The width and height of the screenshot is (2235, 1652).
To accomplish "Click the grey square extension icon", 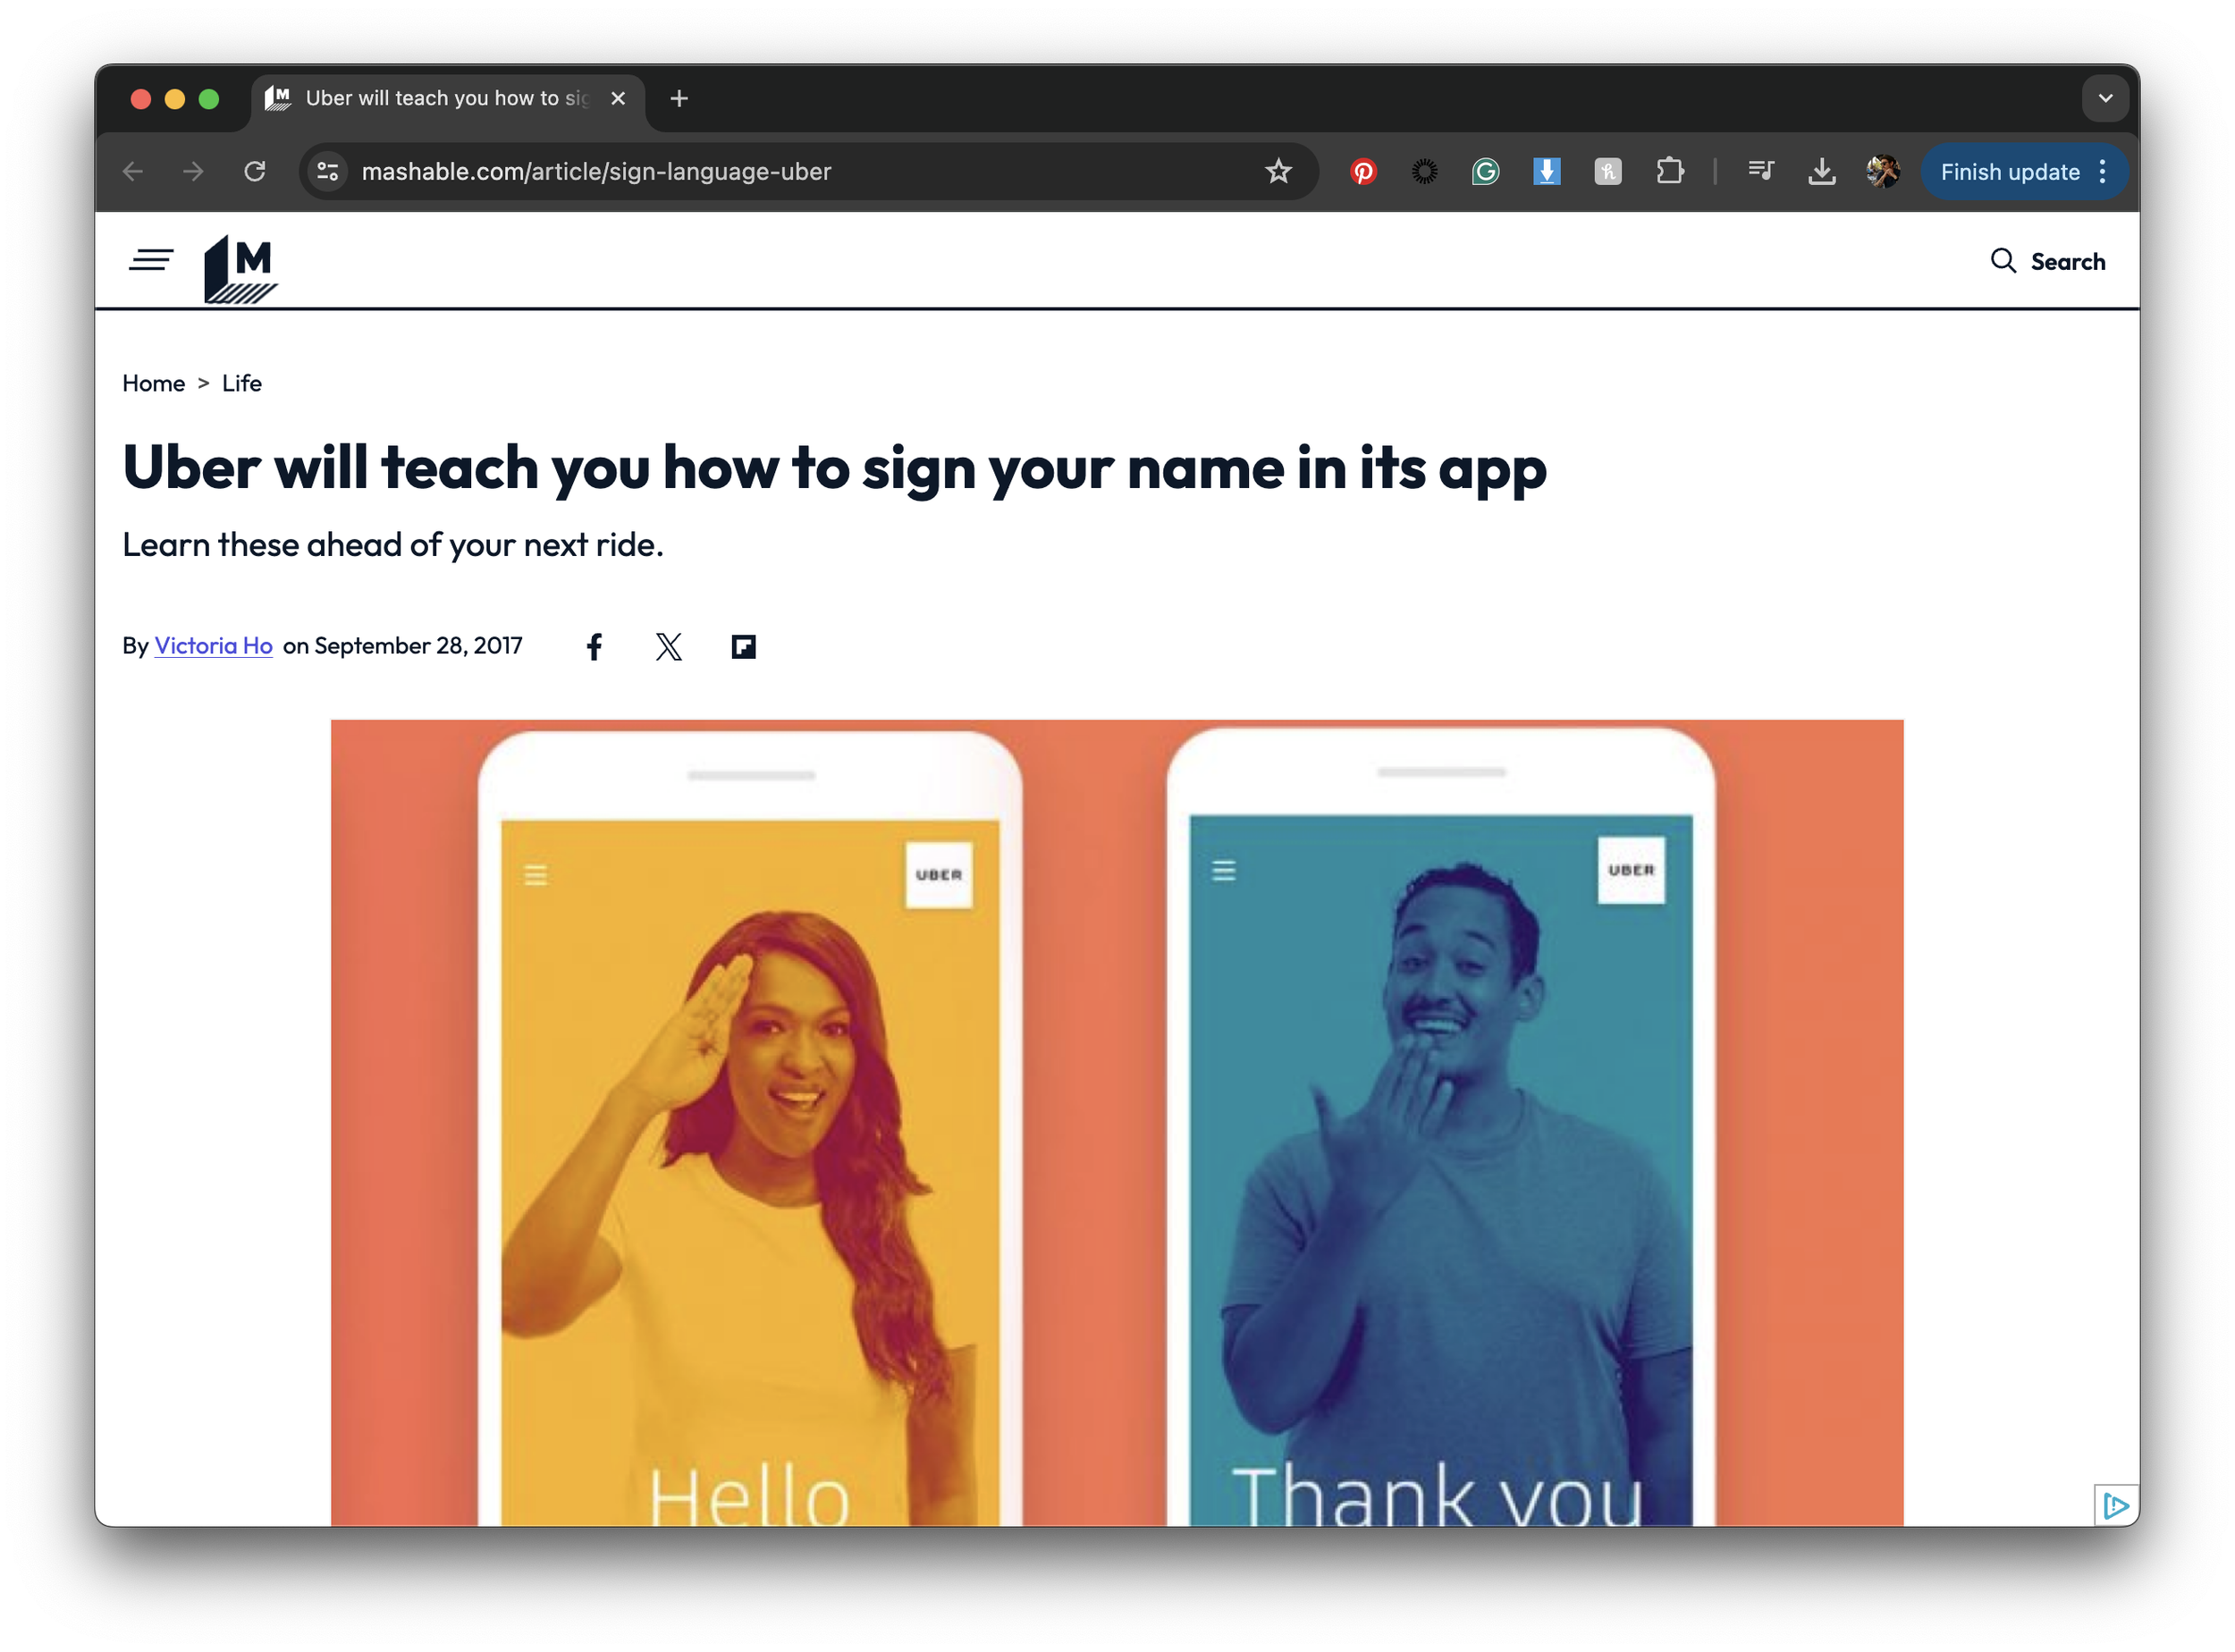I will (1607, 172).
